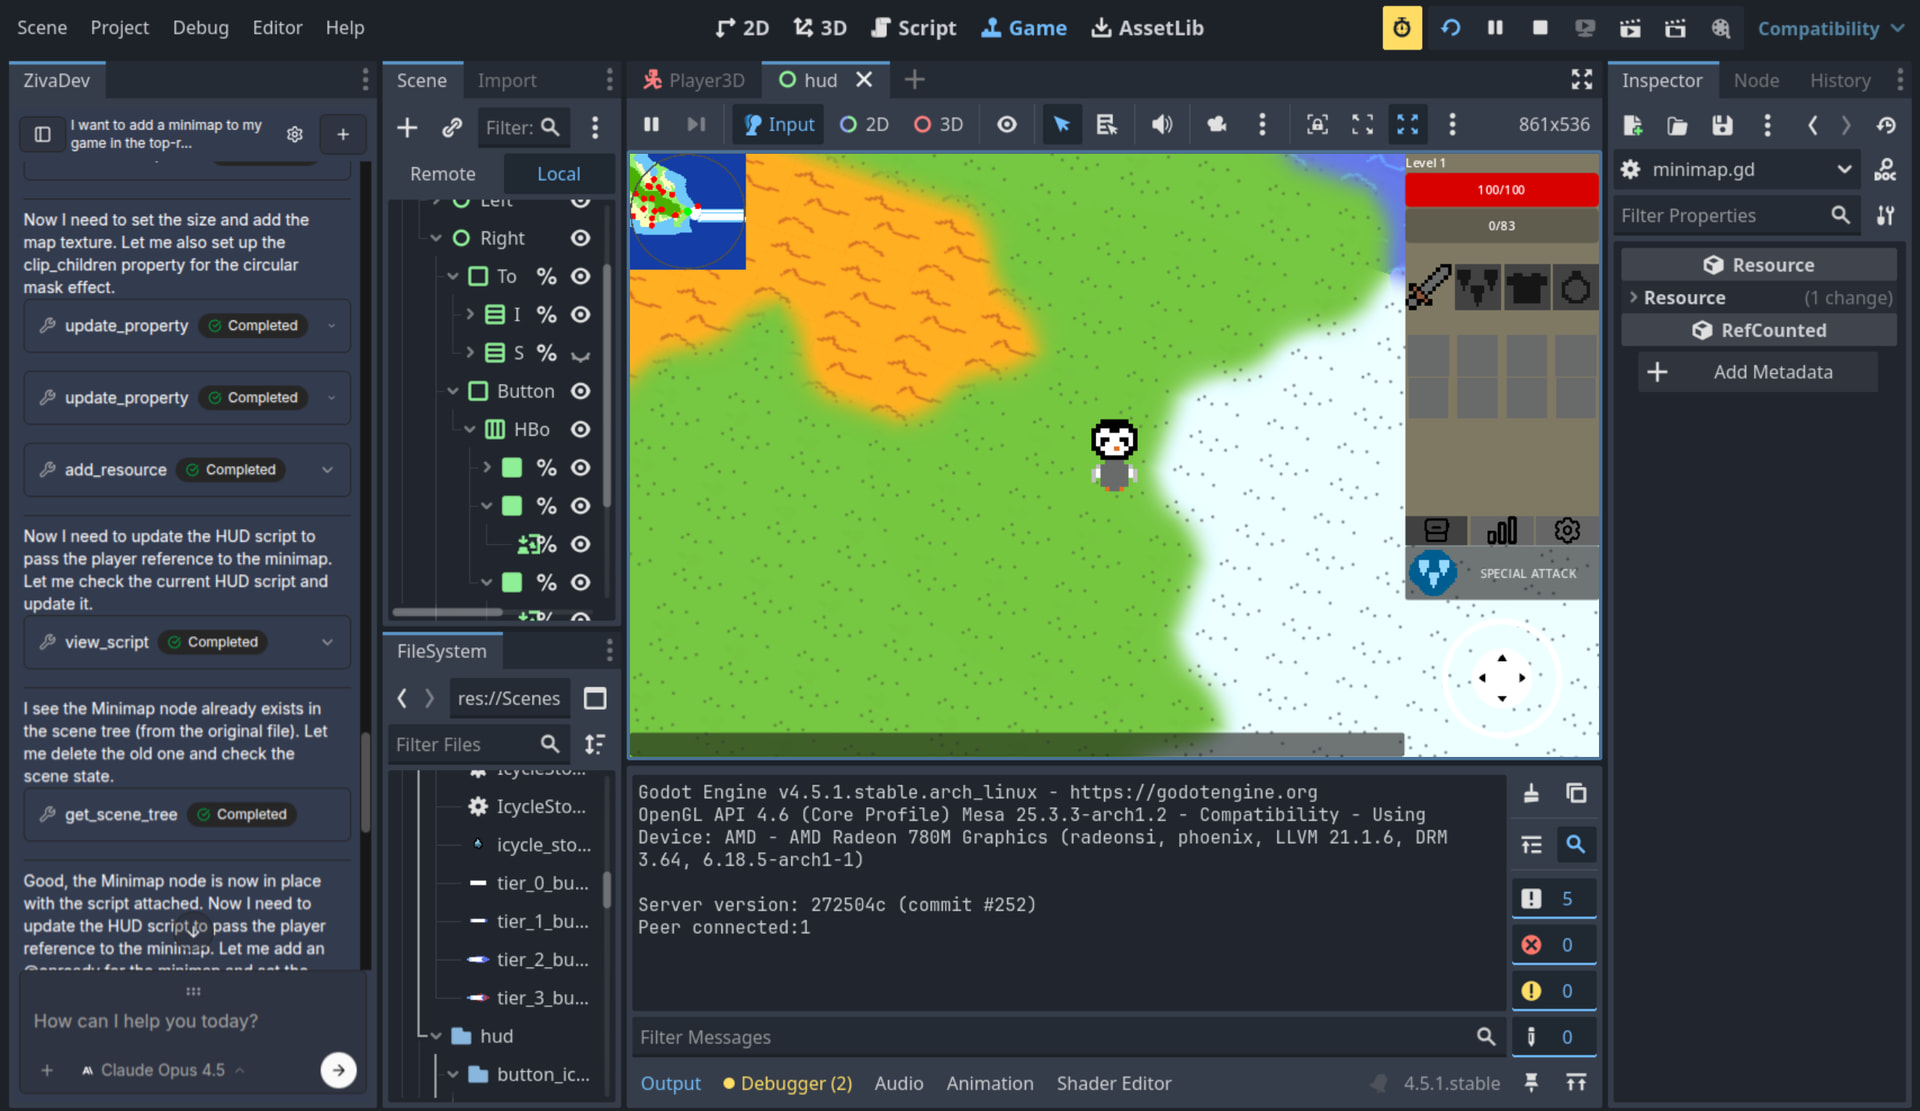Open the Debug menu
This screenshot has width=1920, height=1111.
click(200, 28)
